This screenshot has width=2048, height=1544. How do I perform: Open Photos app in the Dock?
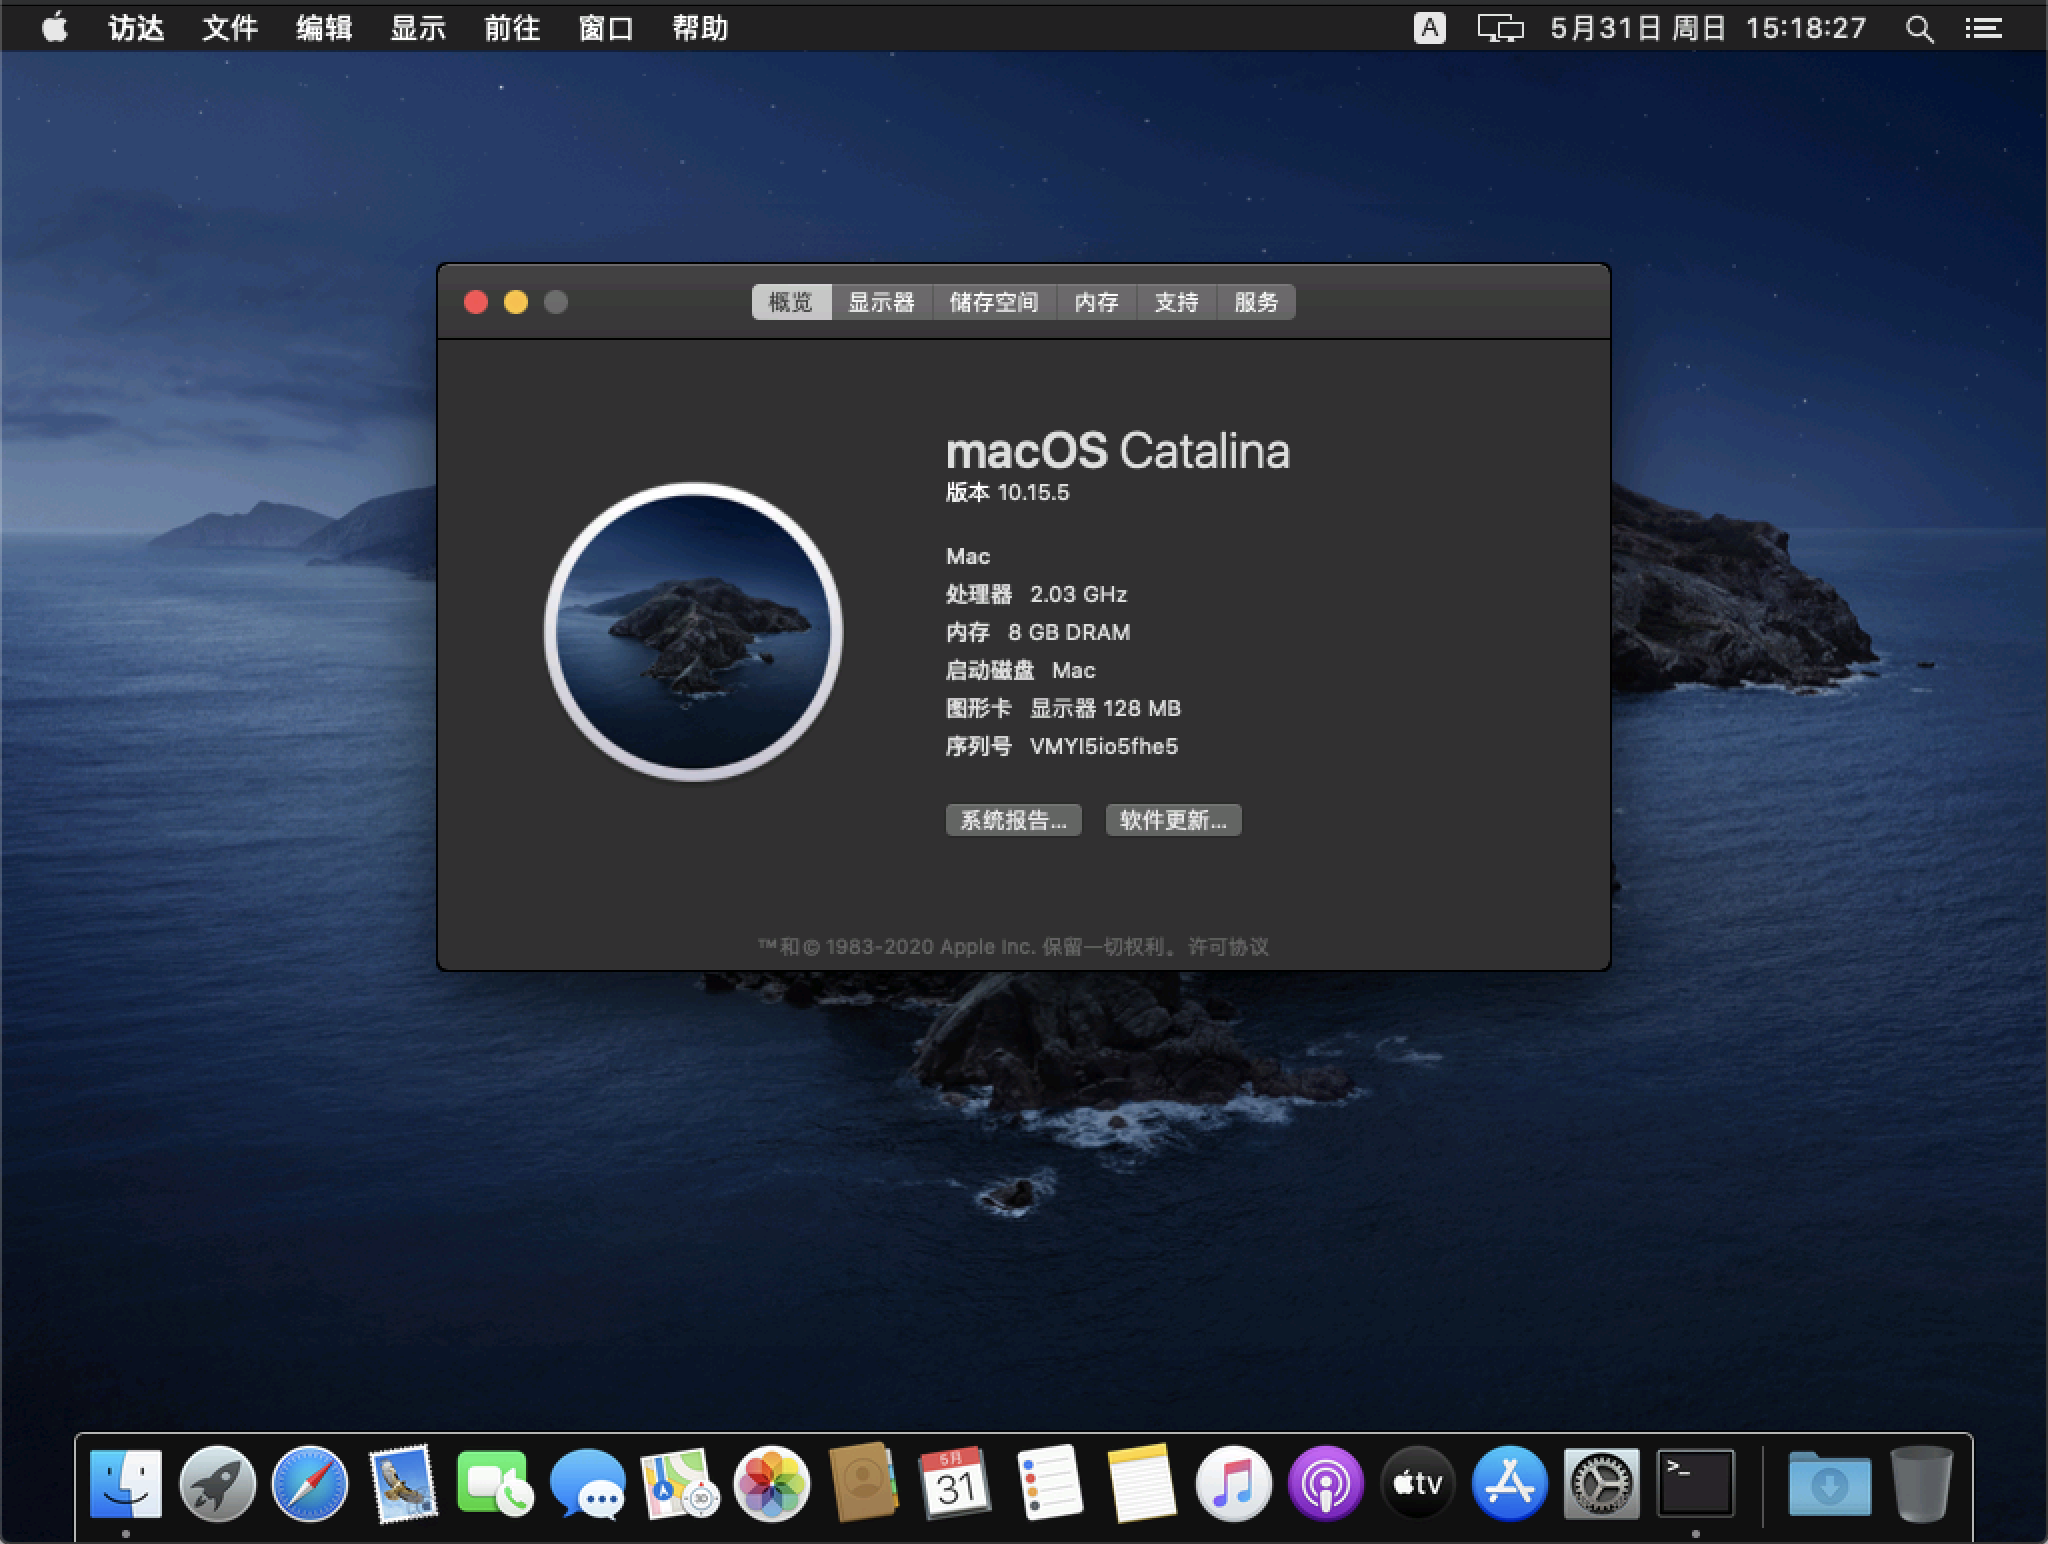pos(771,1484)
